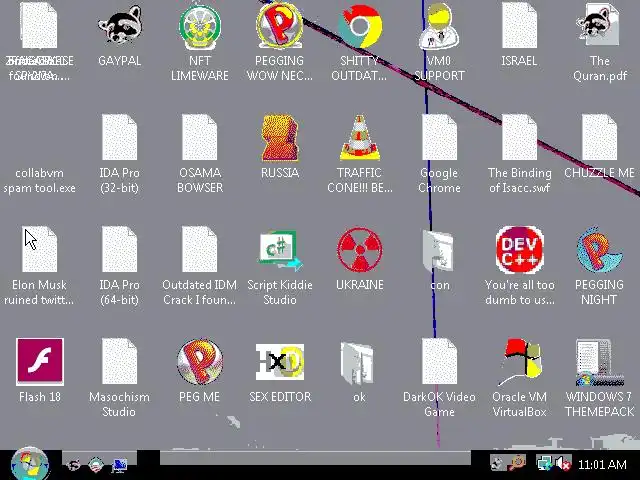Click the gray taskbar window button
640x480 pixels.
pos(315,458)
